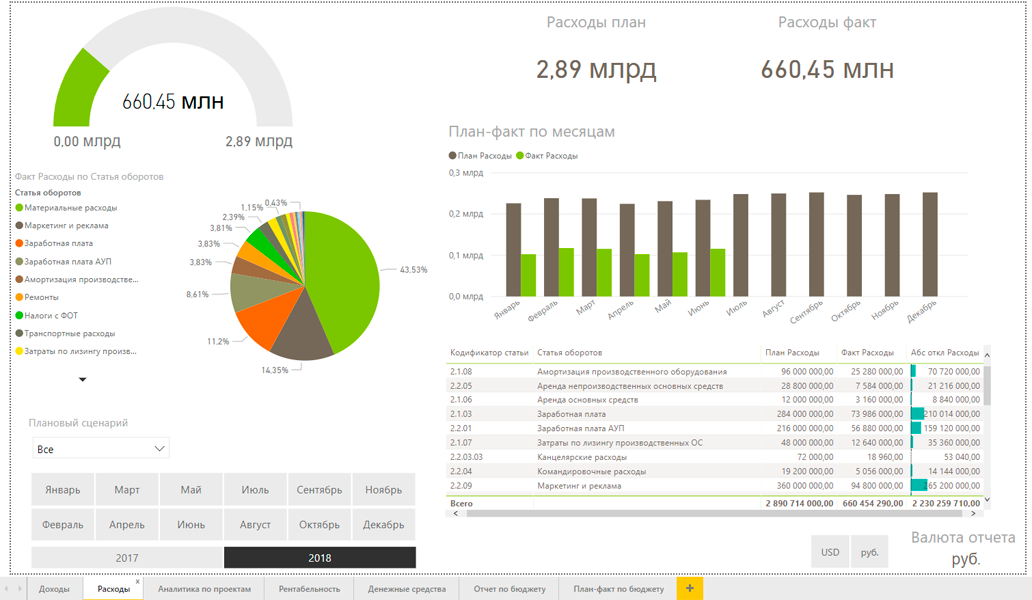Select the Декабрь month slicer
This screenshot has height=600, width=1032.
click(x=383, y=524)
